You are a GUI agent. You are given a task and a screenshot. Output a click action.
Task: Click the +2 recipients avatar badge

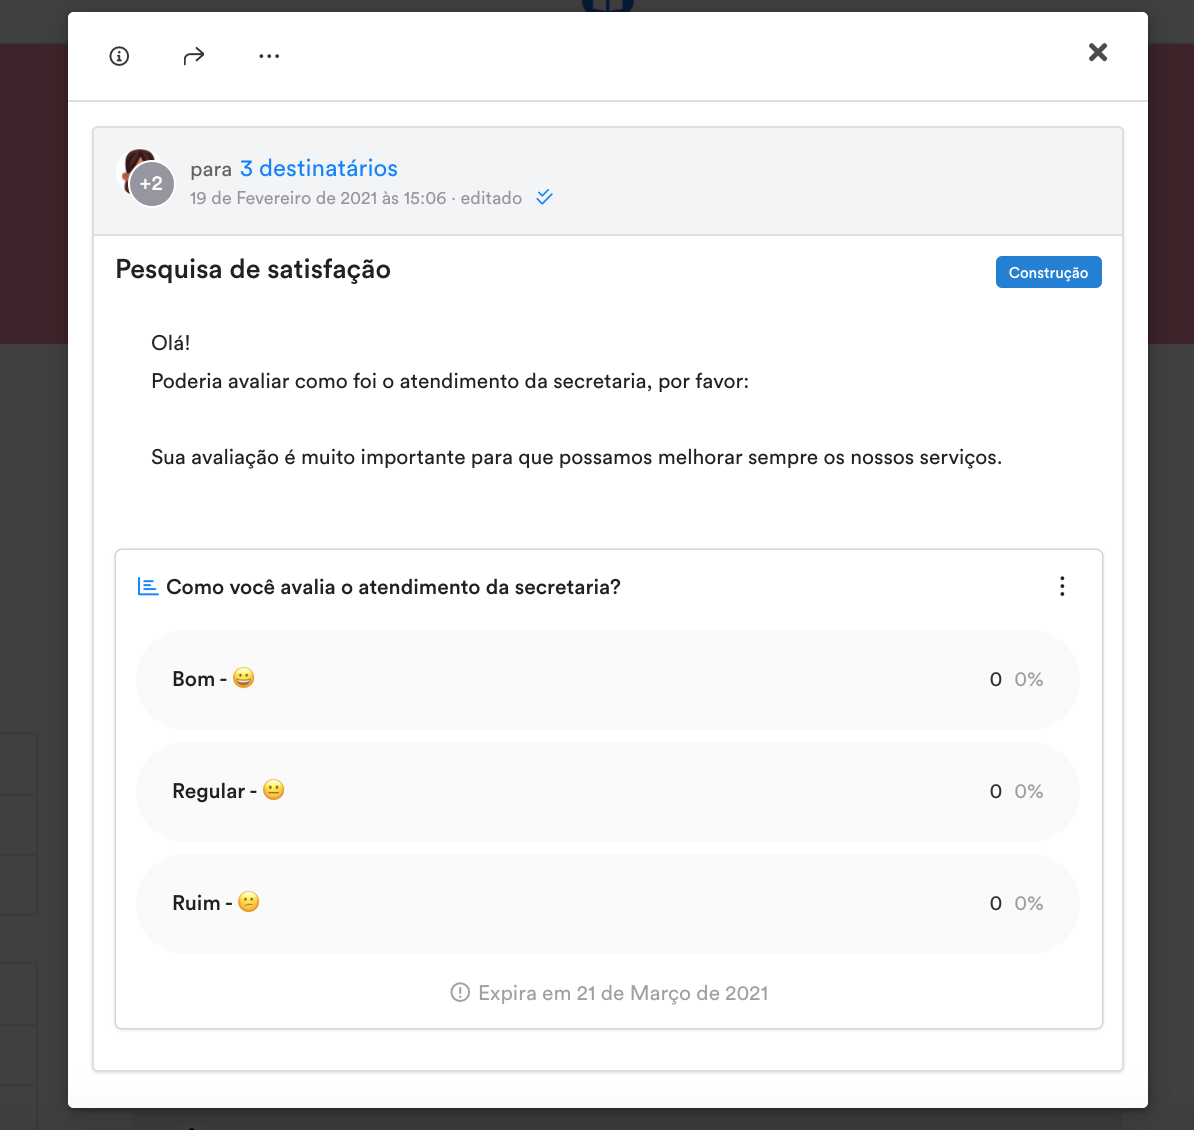click(152, 184)
